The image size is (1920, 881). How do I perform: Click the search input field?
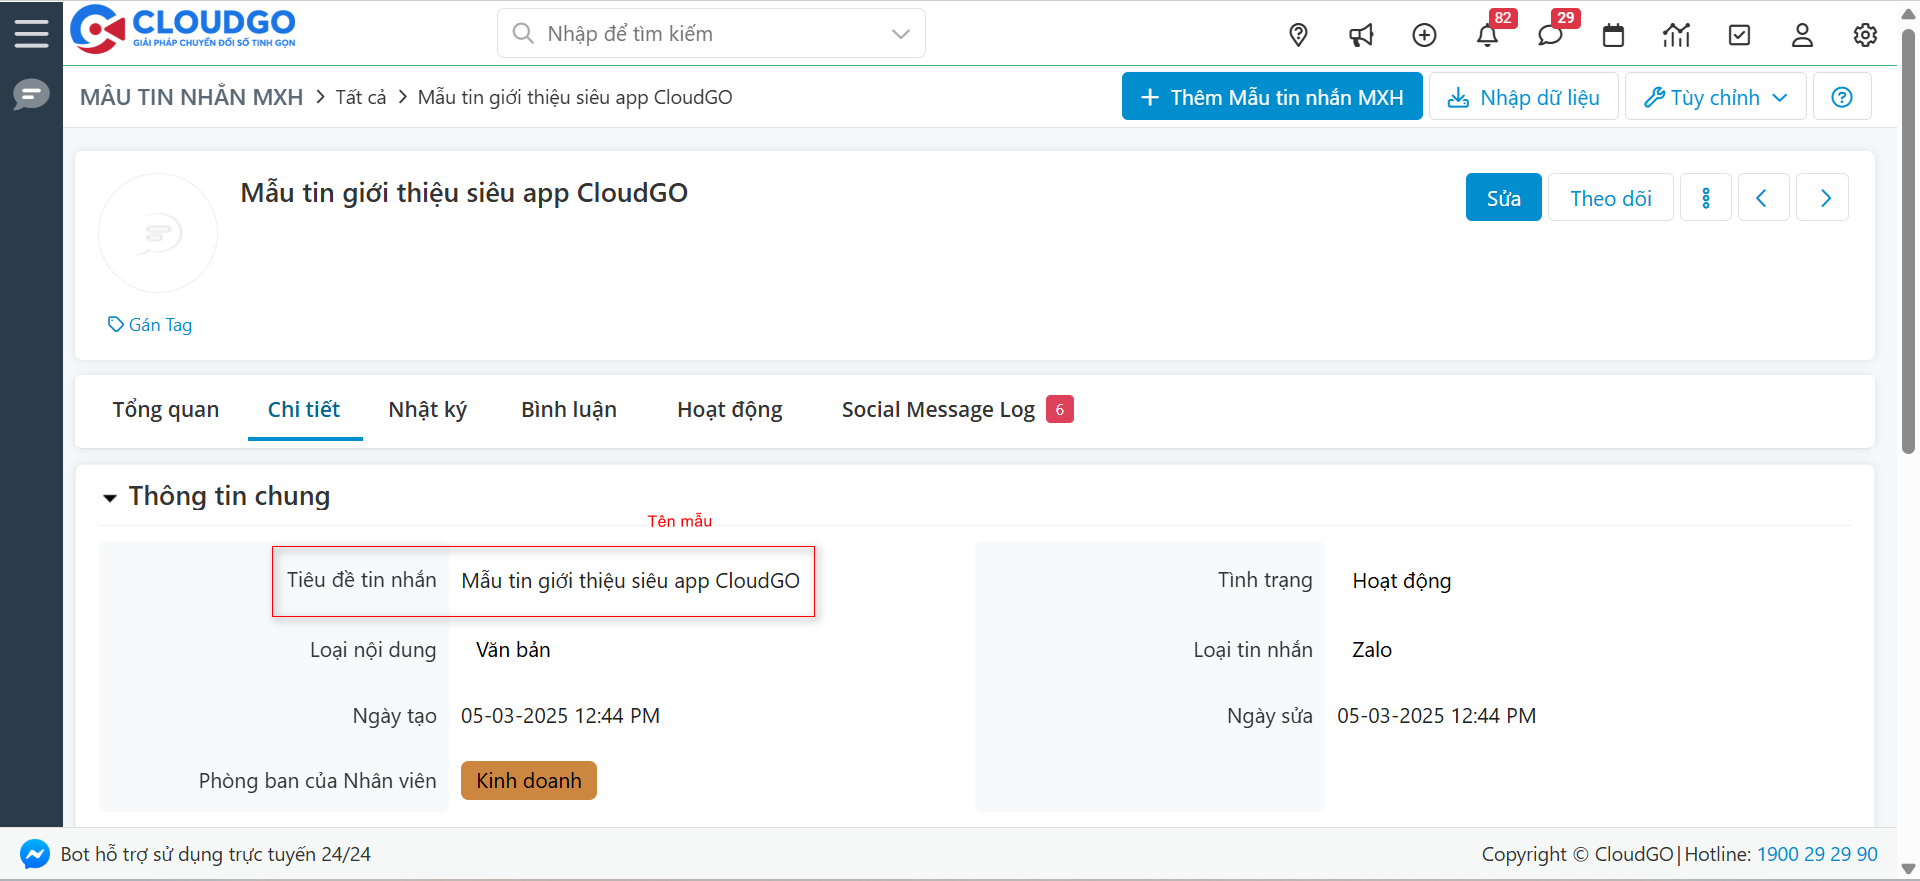pos(700,34)
